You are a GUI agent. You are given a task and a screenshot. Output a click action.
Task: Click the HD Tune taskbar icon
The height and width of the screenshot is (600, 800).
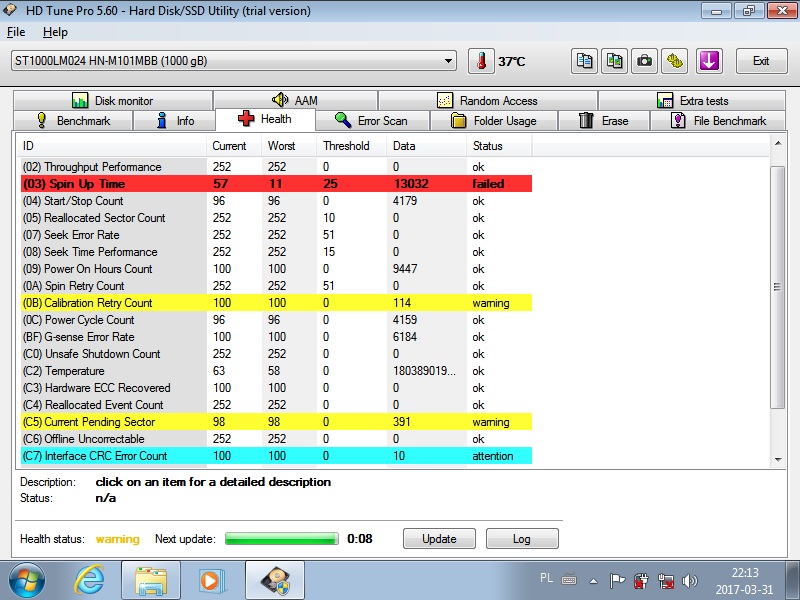(275, 580)
